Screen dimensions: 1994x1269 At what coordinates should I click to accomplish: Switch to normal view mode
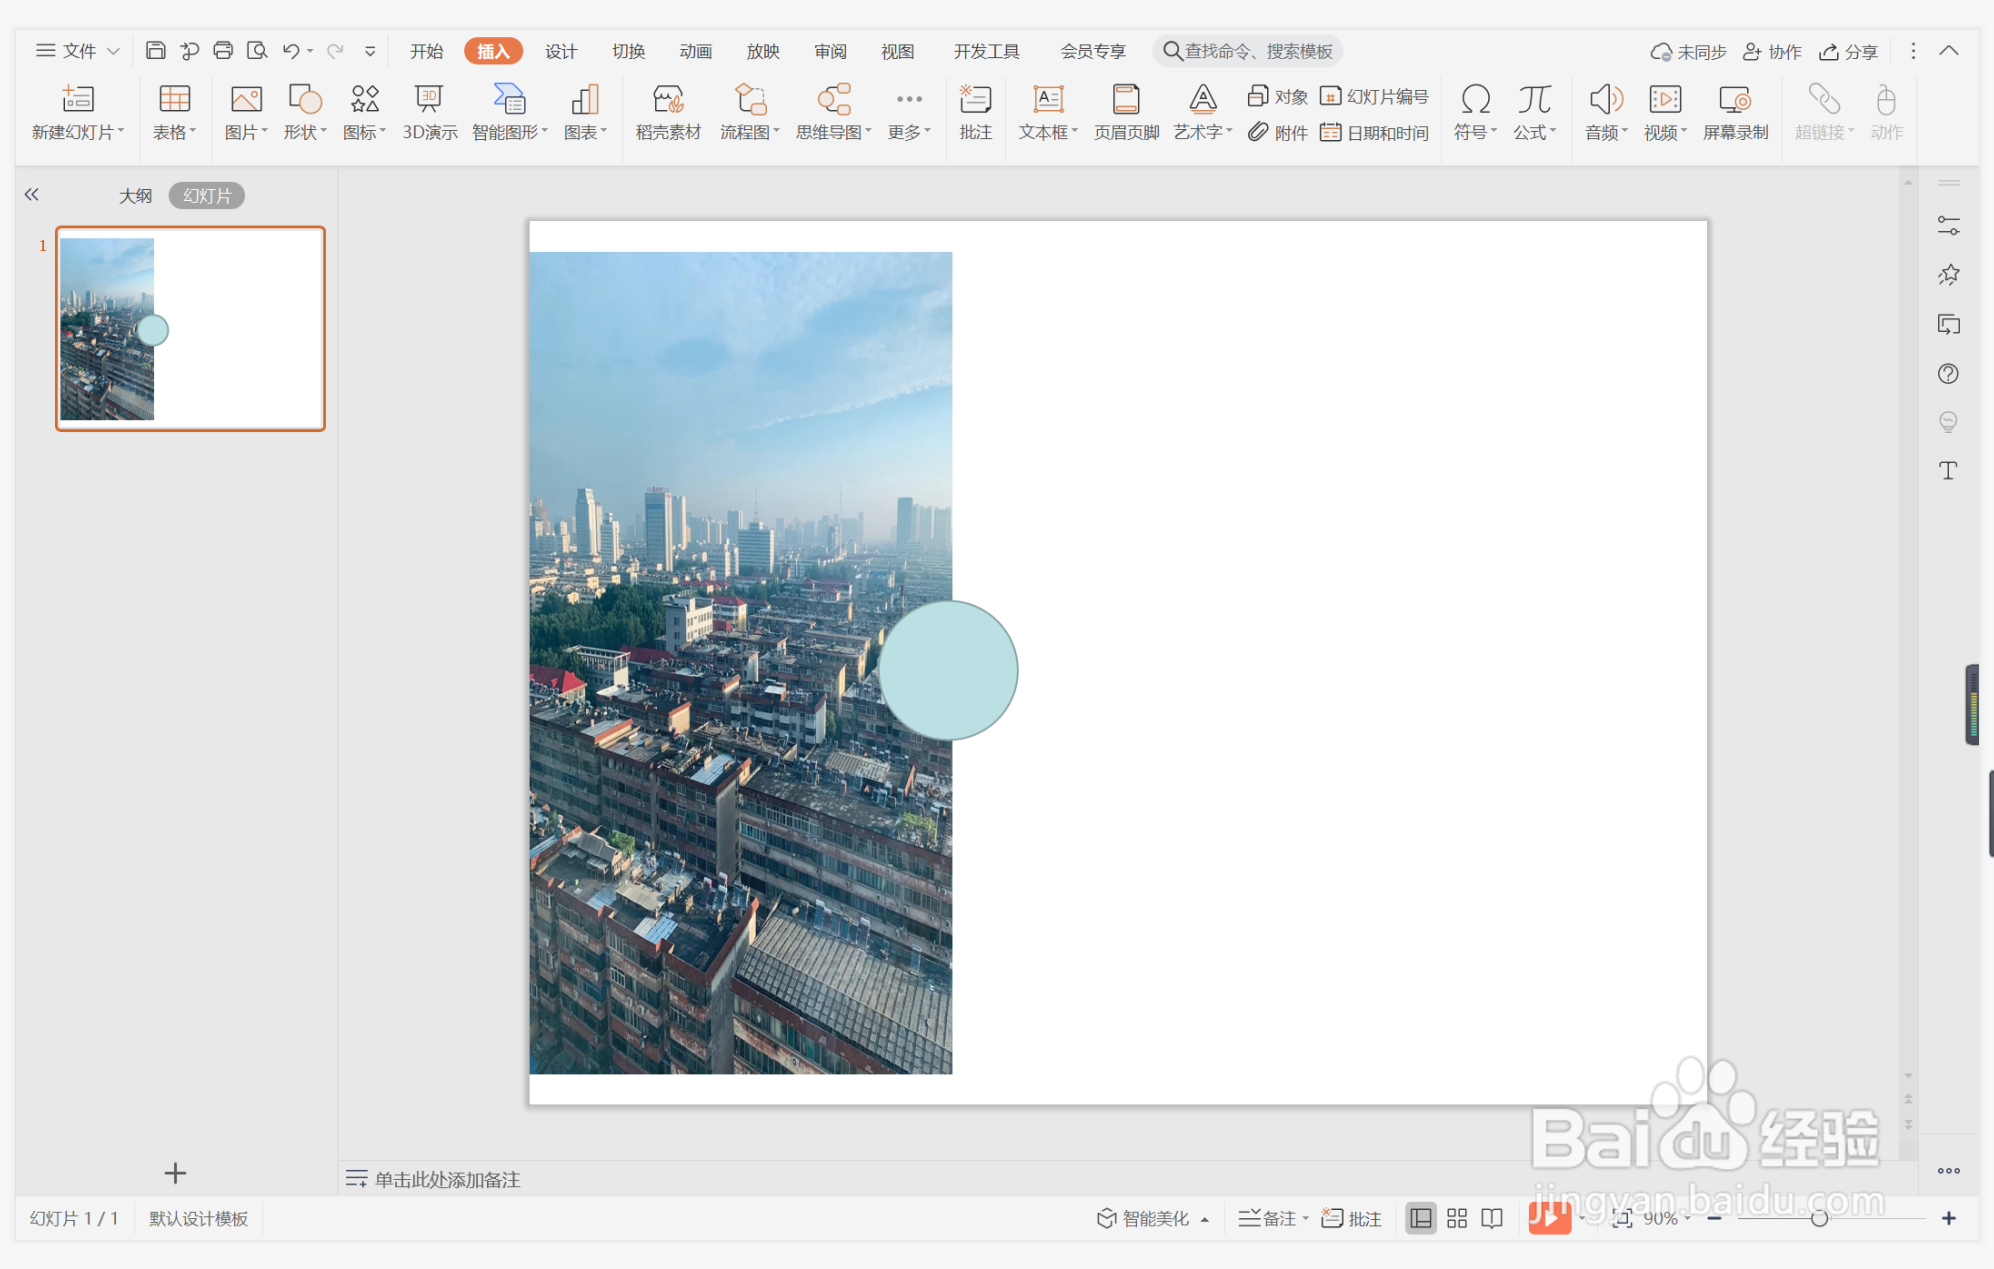tap(1420, 1218)
